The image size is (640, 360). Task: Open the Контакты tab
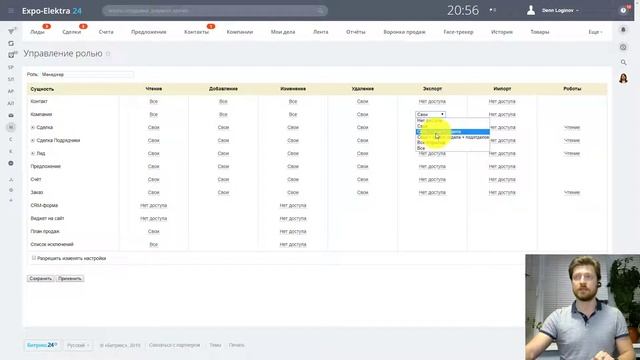(196, 32)
